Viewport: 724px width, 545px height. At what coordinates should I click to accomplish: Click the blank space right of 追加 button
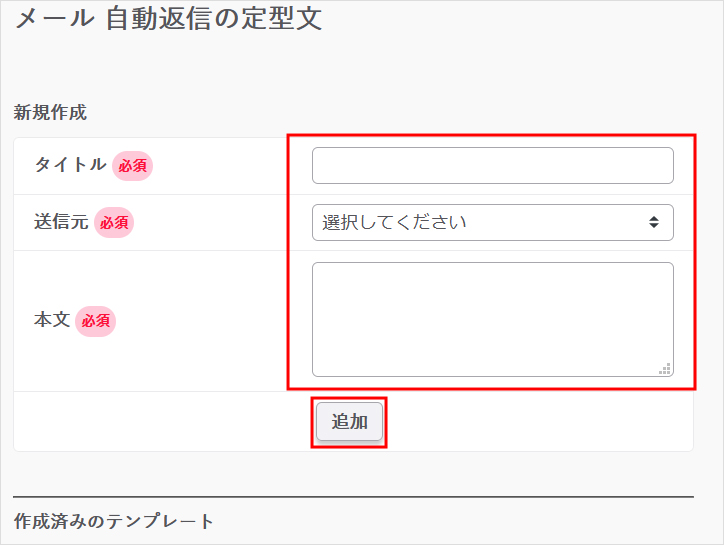(540, 422)
